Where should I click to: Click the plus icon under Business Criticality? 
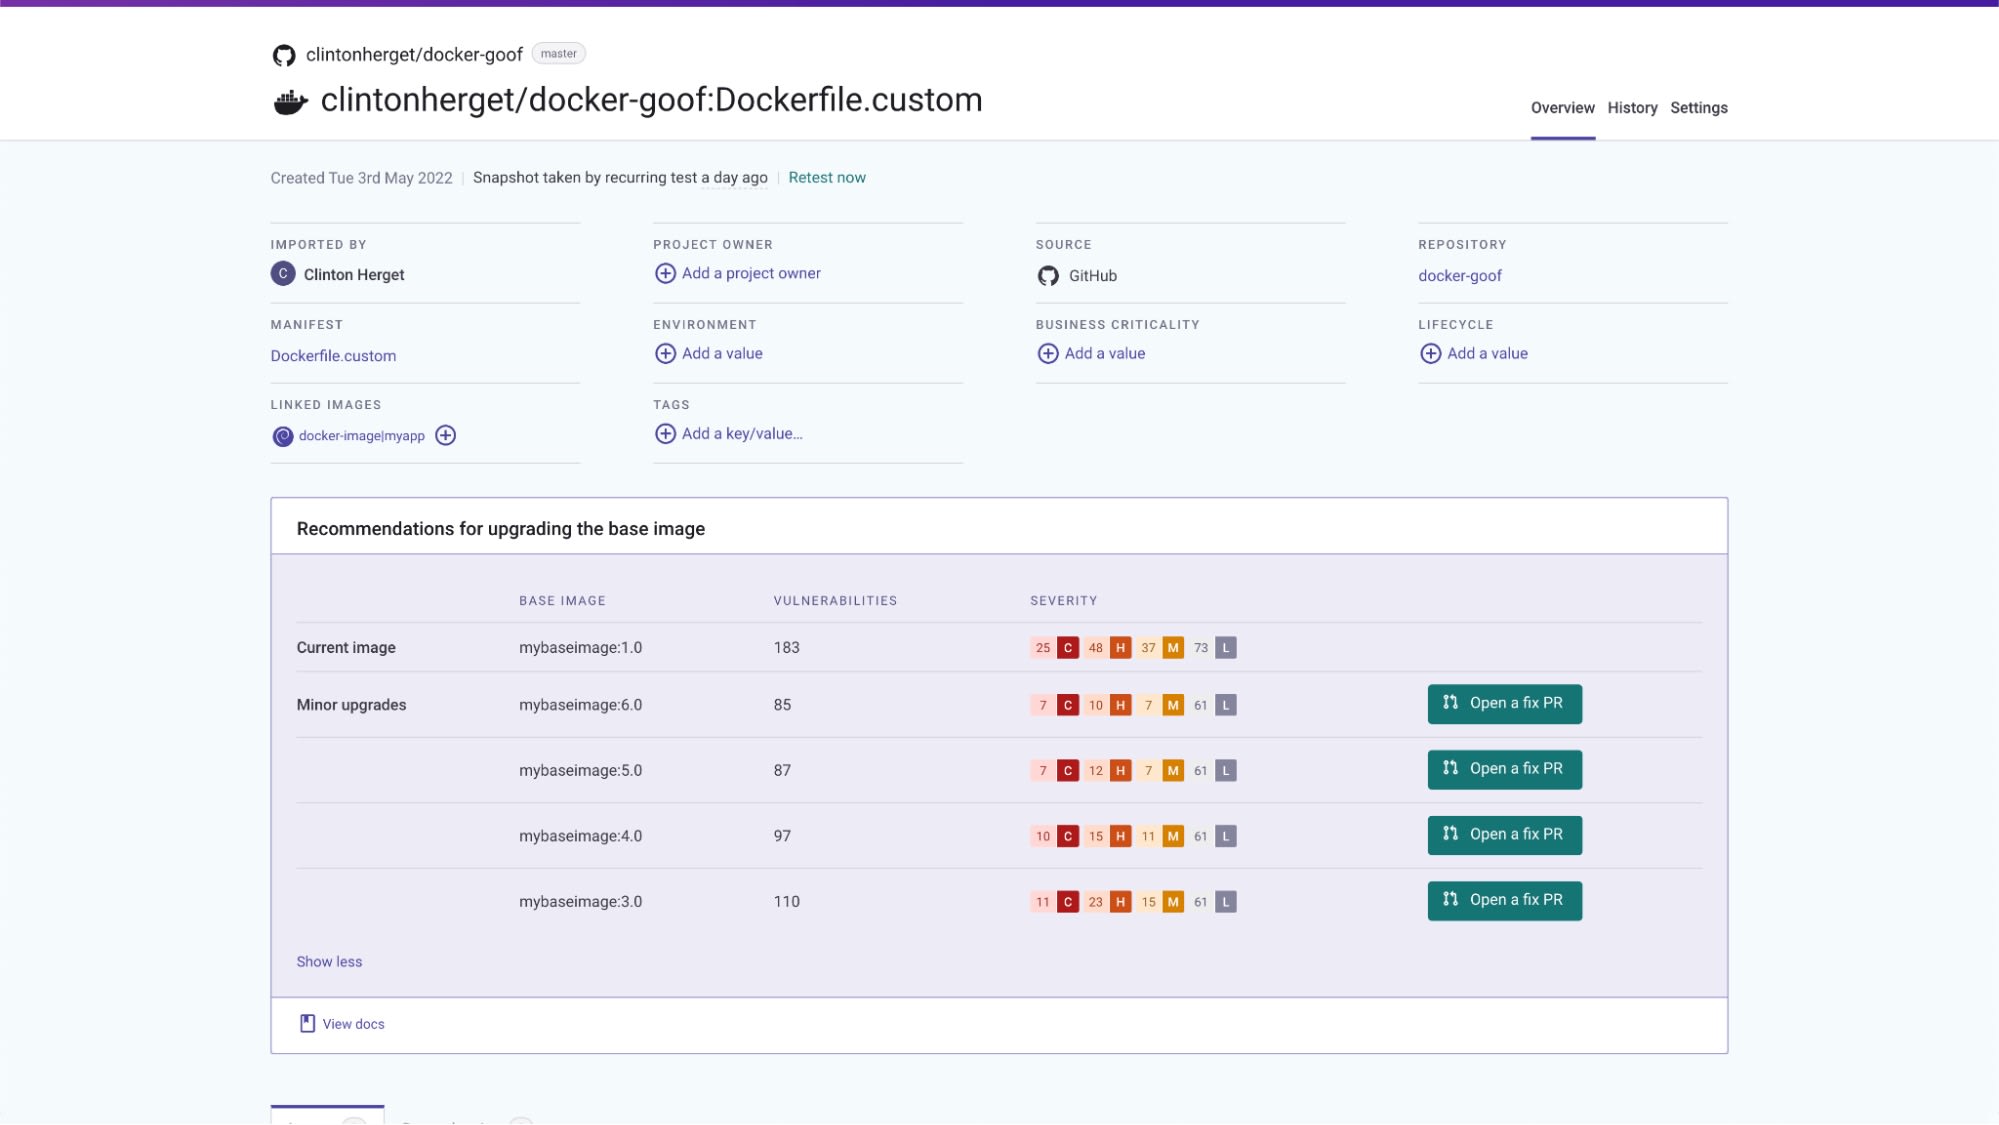tap(1048, 353)
